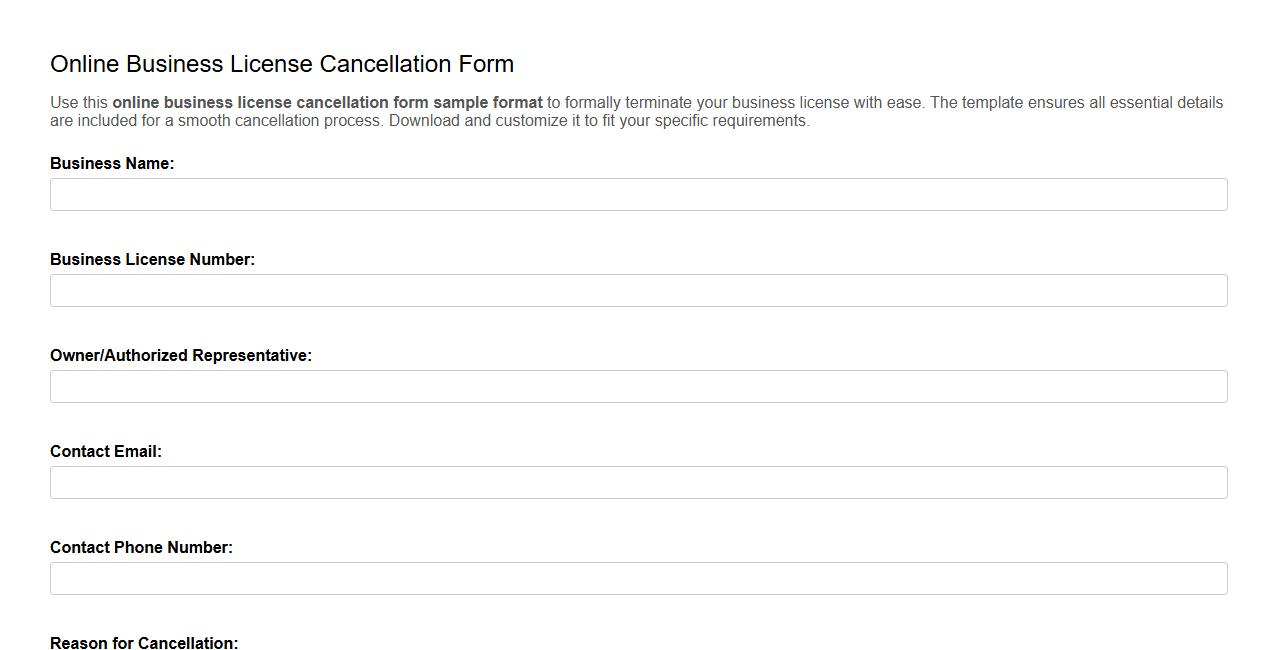
Task: Click inside the Business Name input field
Action: coord(638,194)
